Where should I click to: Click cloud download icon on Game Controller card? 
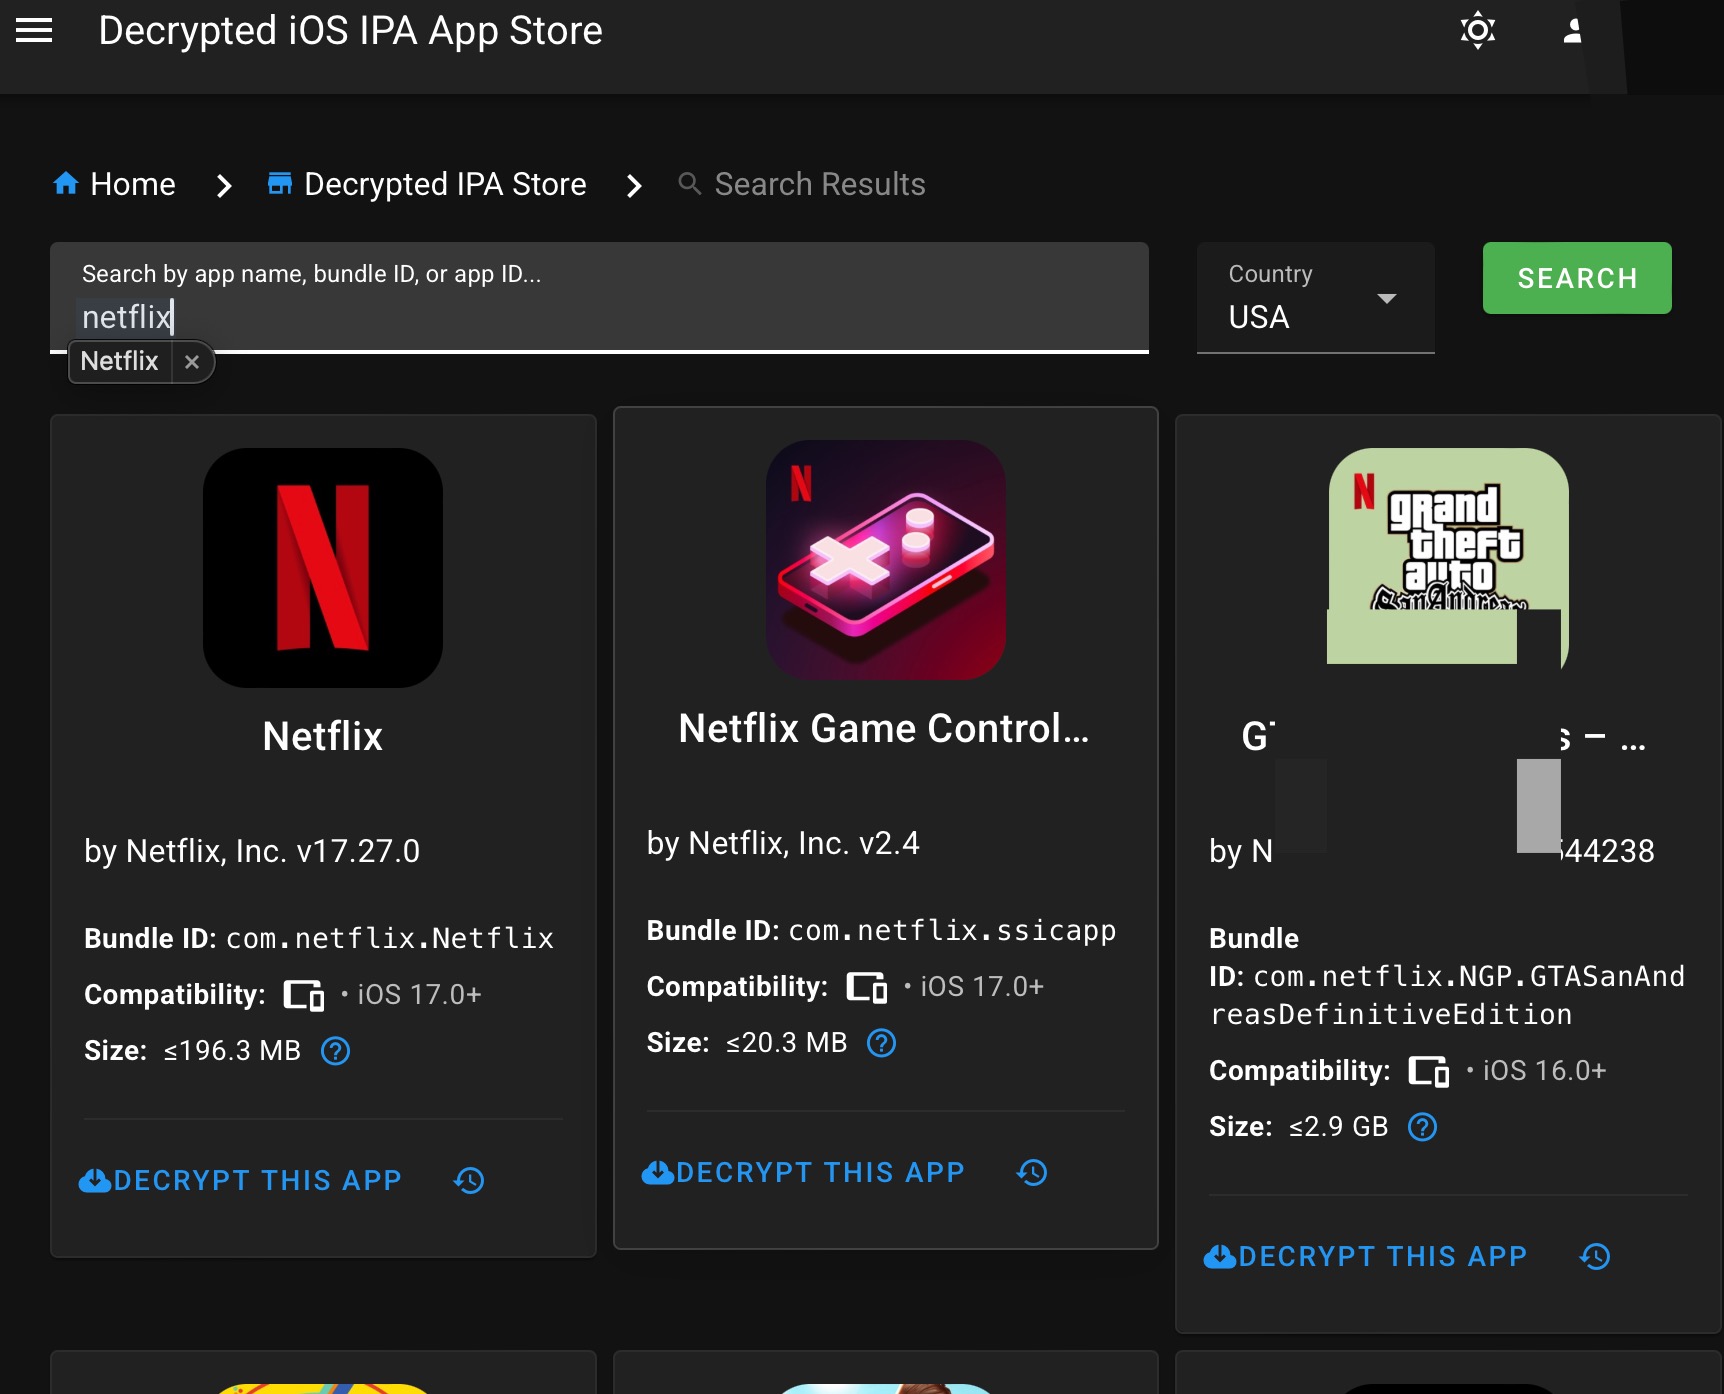point(657,1173)
